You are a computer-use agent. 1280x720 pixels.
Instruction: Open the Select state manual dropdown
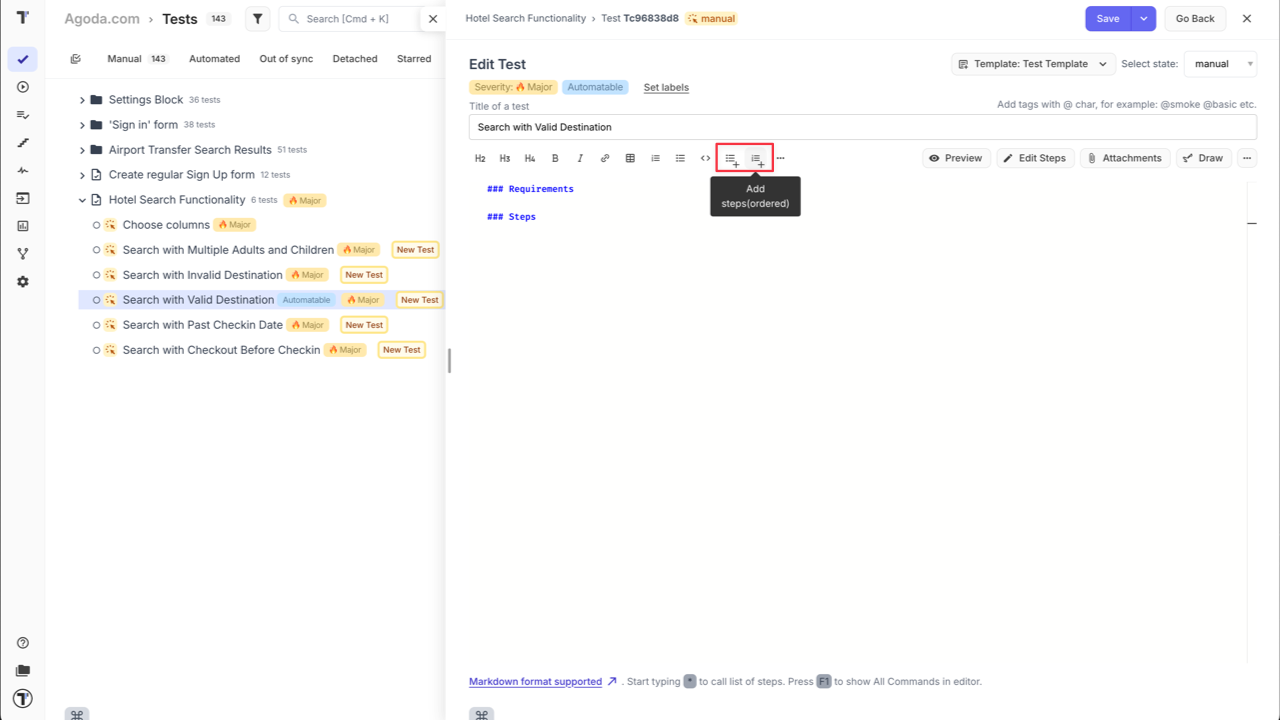coord(1219,63)
